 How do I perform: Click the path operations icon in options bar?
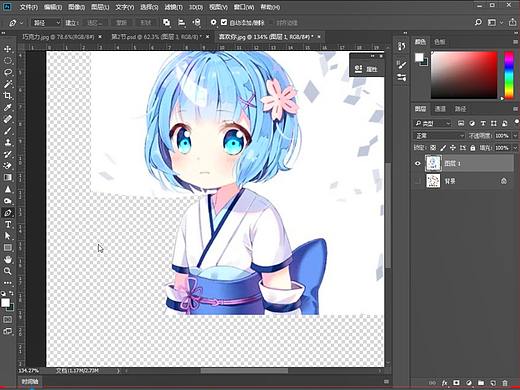tap(166, 23)
